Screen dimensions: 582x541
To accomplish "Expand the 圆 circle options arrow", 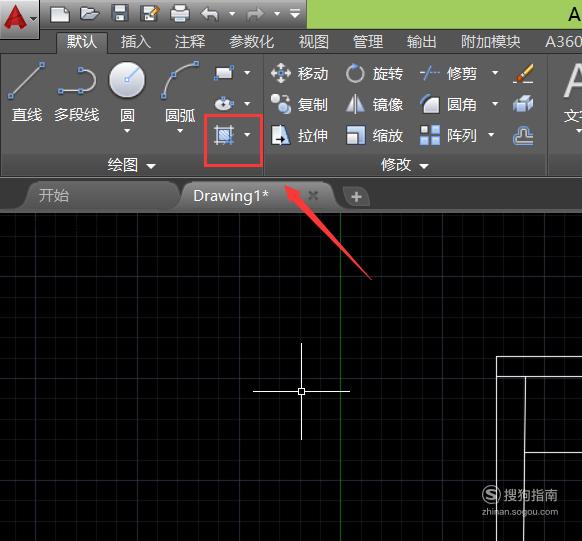I will click(127, 131).
